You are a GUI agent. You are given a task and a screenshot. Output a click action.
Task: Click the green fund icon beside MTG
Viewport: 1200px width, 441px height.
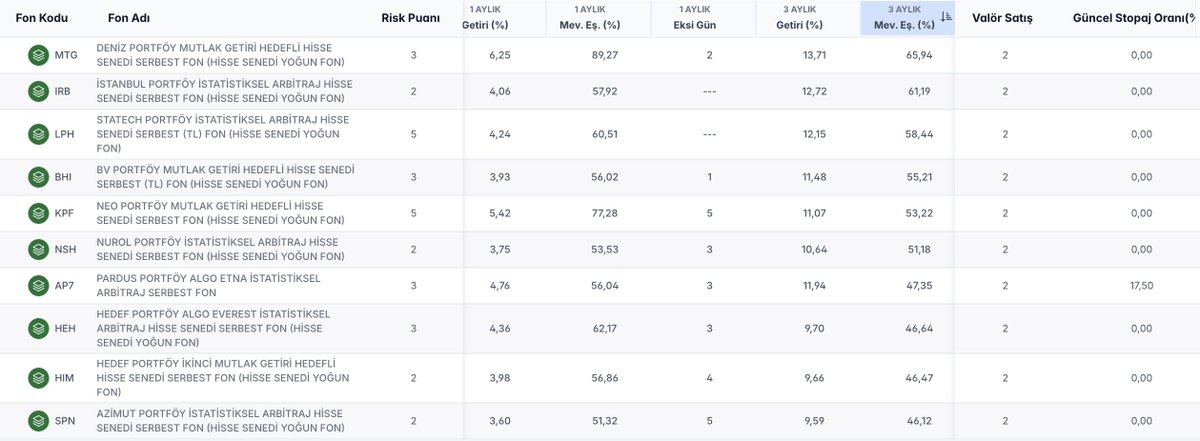click(39, 55)
